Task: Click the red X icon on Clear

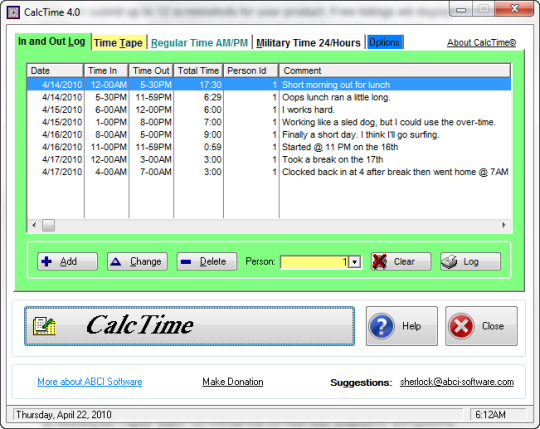Action: [380, 262]
